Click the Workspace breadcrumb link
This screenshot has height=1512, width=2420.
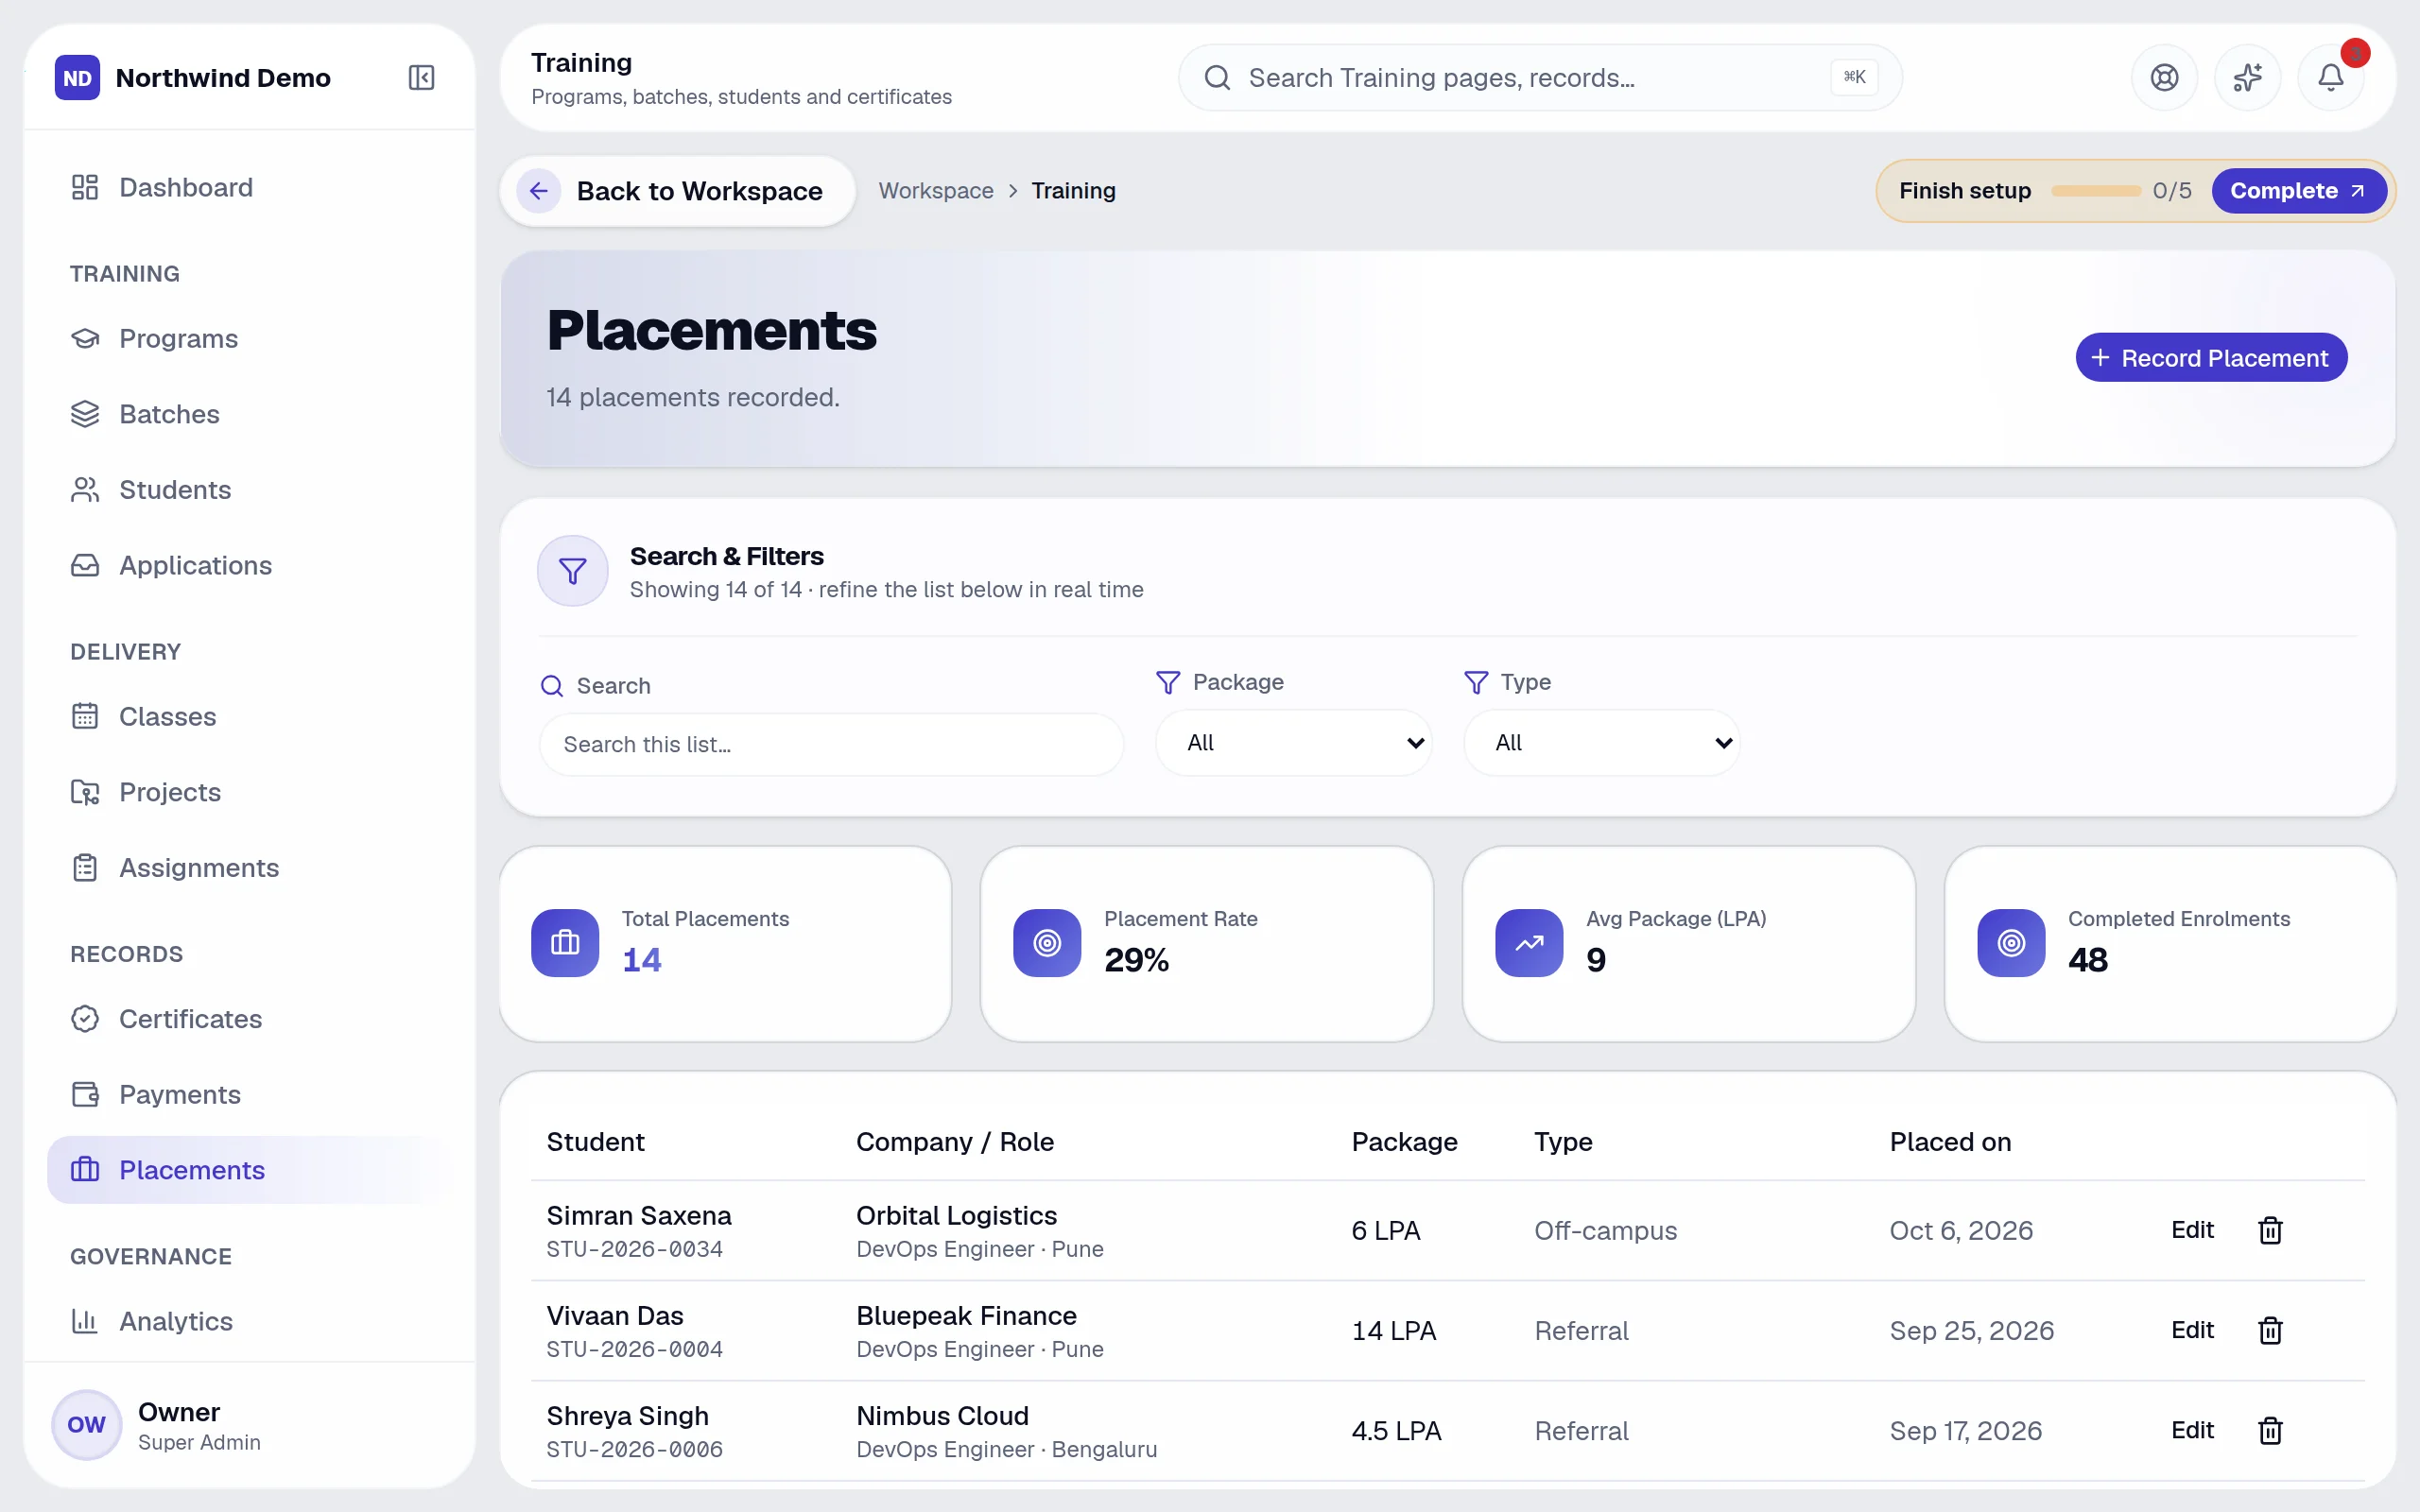click(x=936, y=191)
